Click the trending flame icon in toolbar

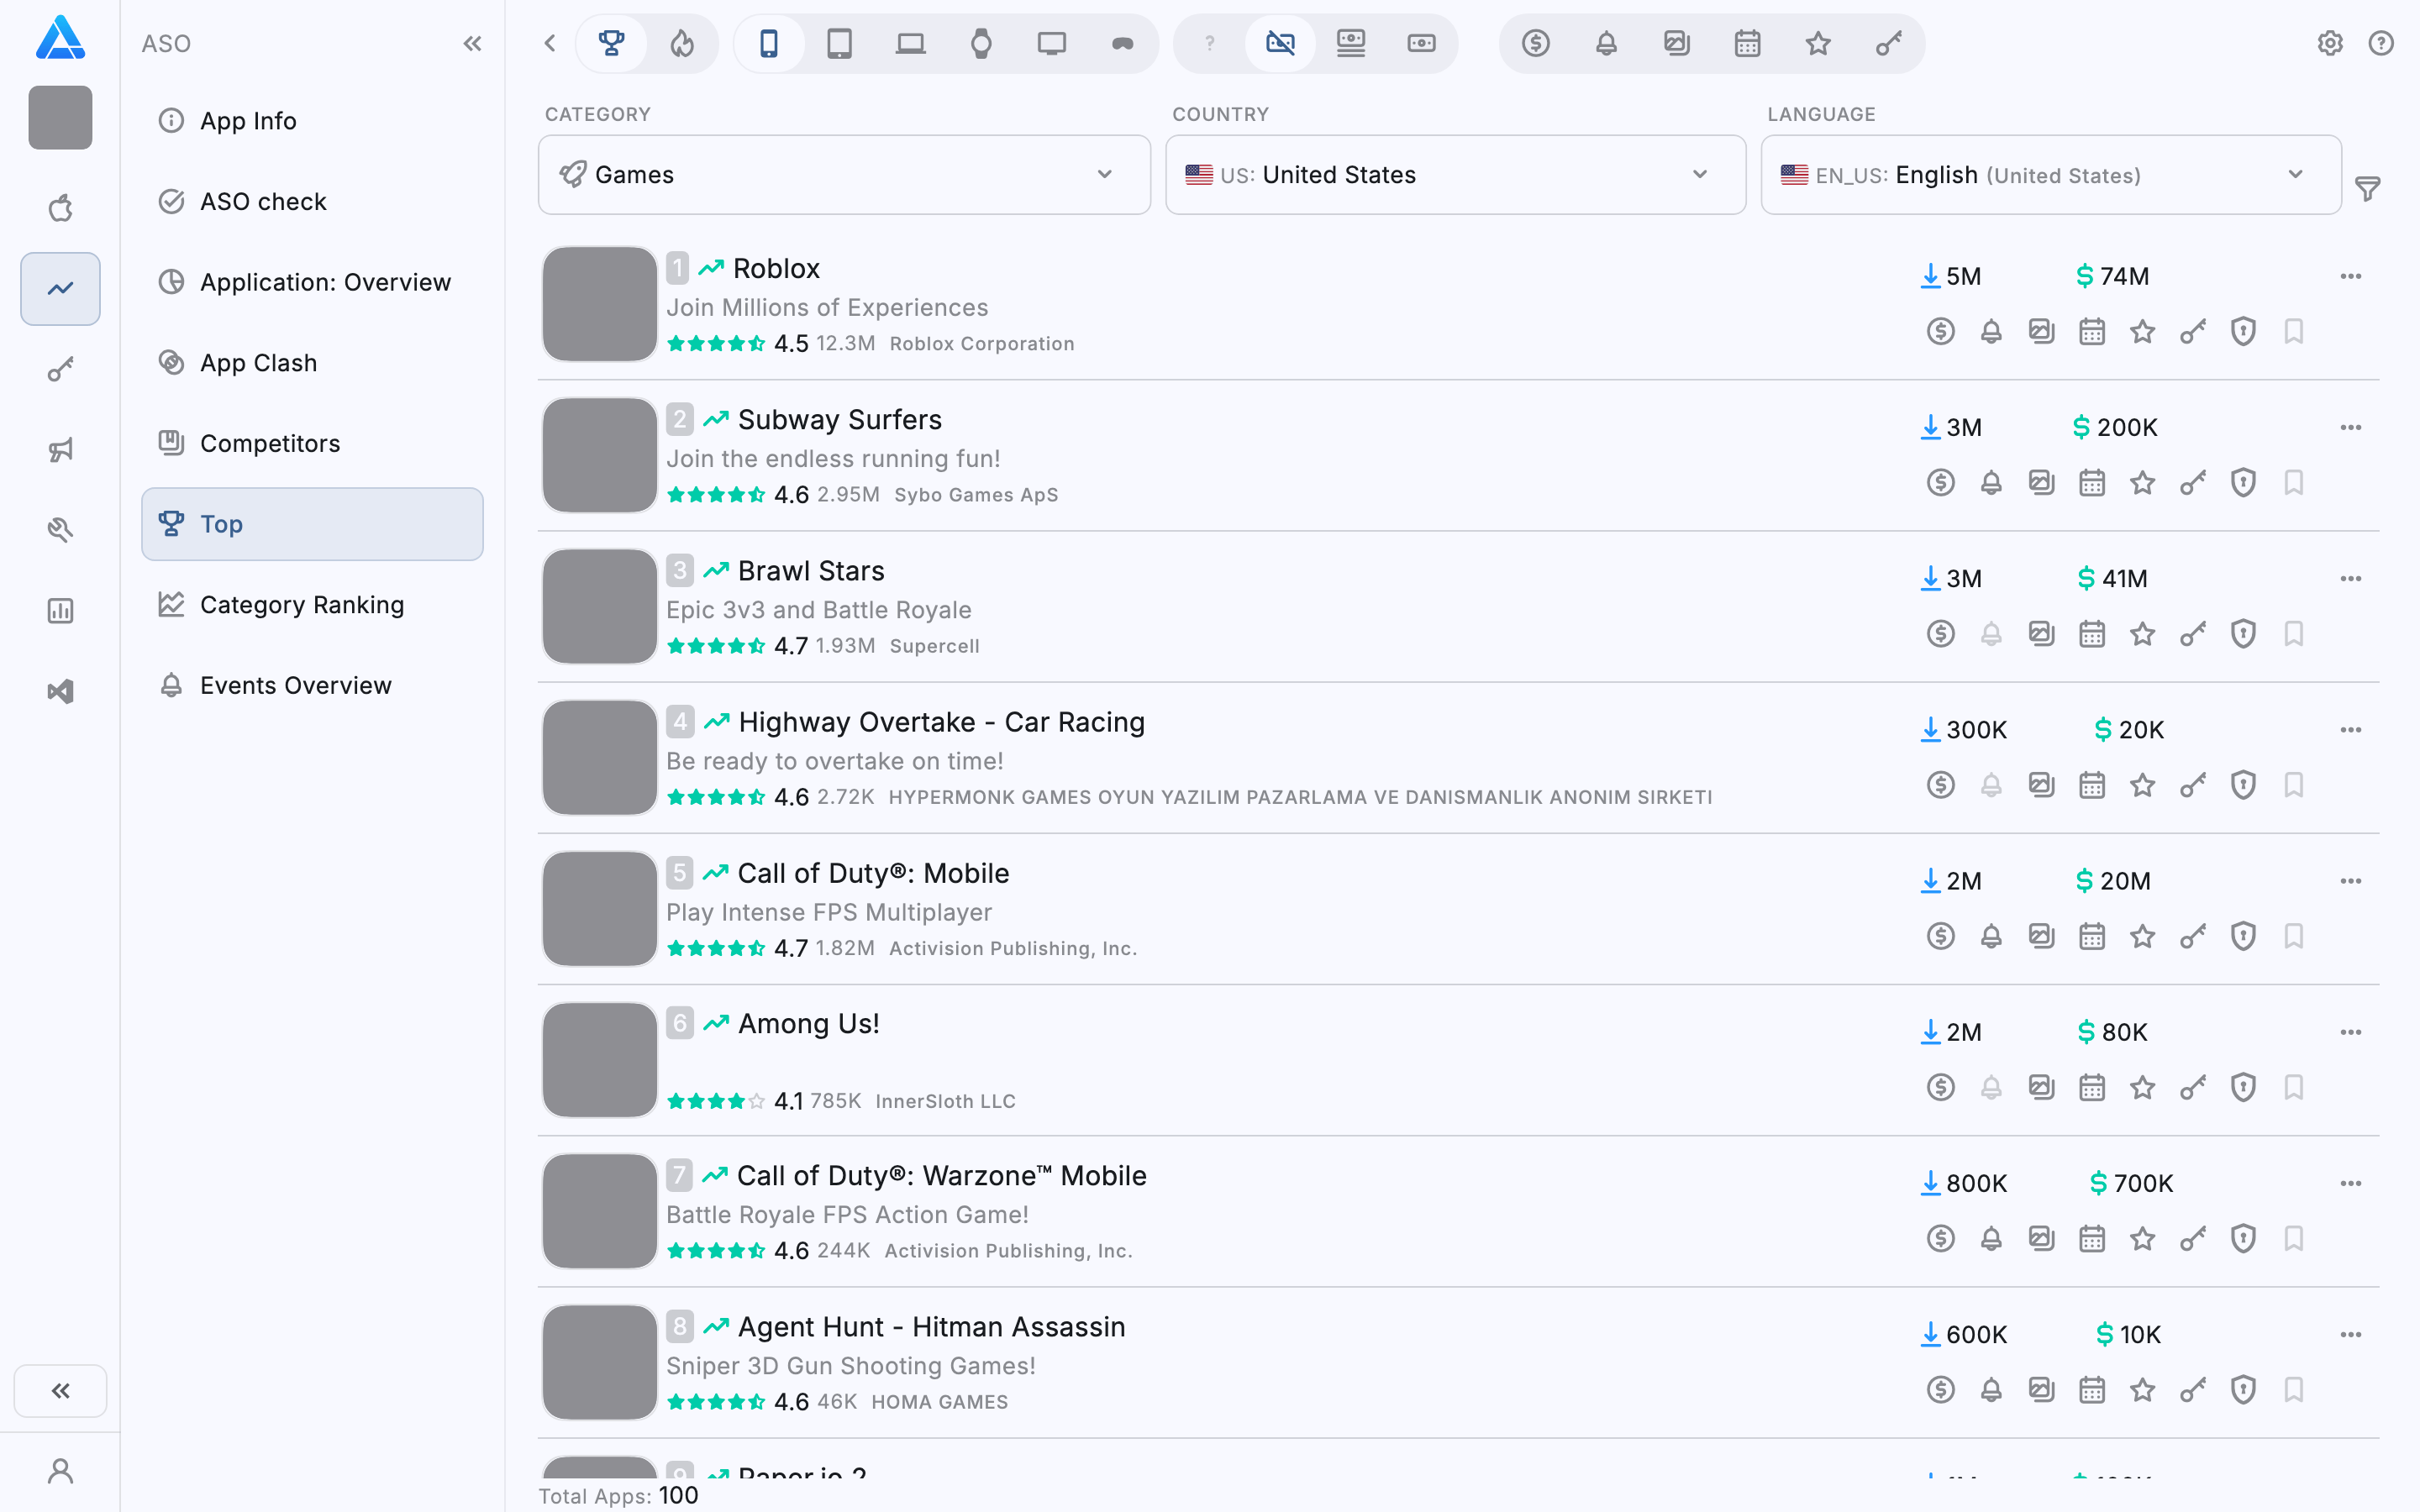coord(682,43)
